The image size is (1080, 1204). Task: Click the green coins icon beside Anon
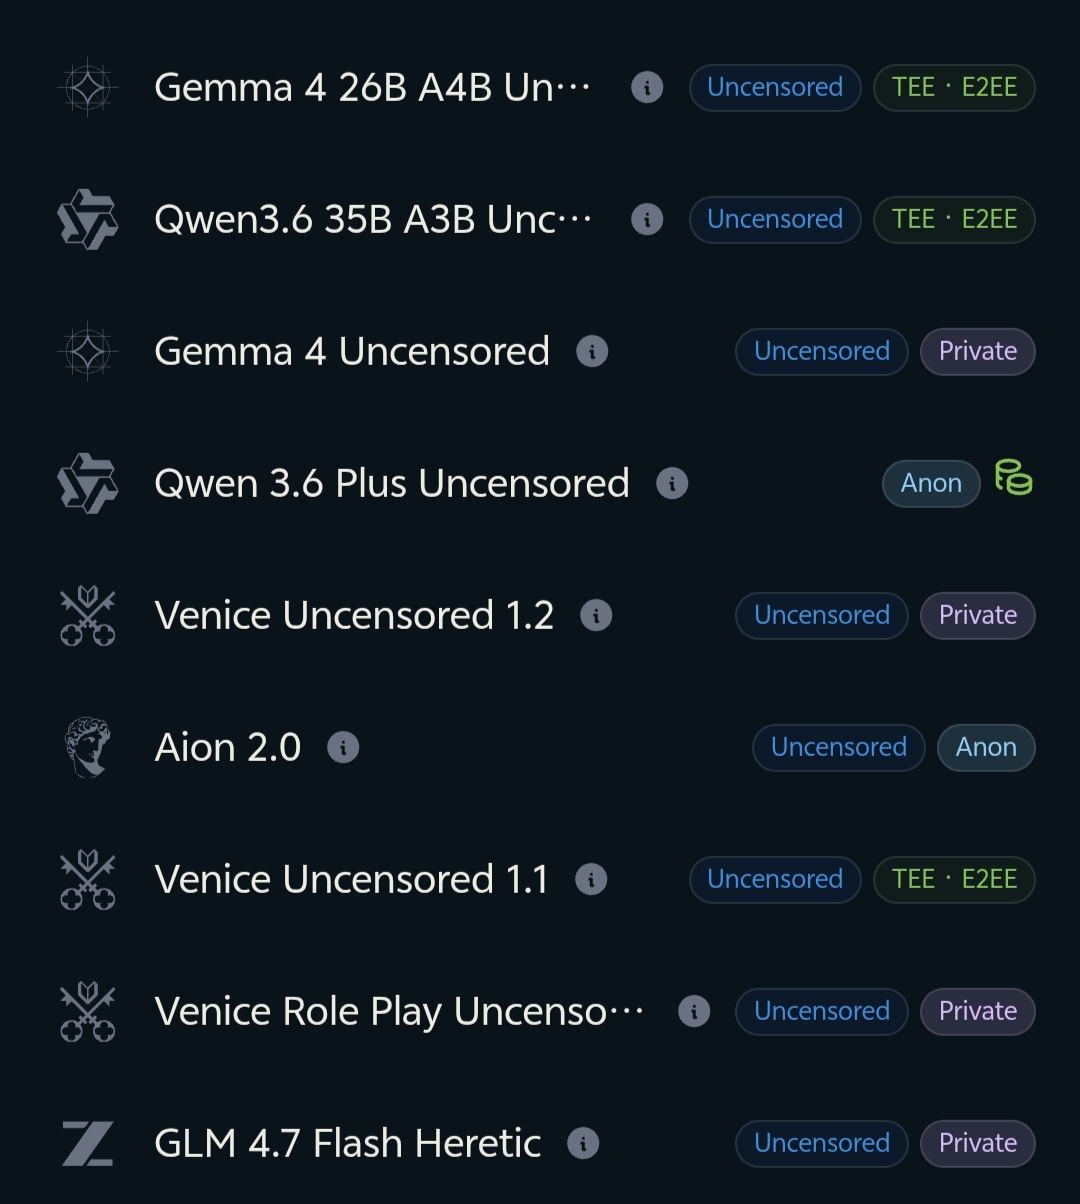pyautogui.click(x=1013, y=477)
